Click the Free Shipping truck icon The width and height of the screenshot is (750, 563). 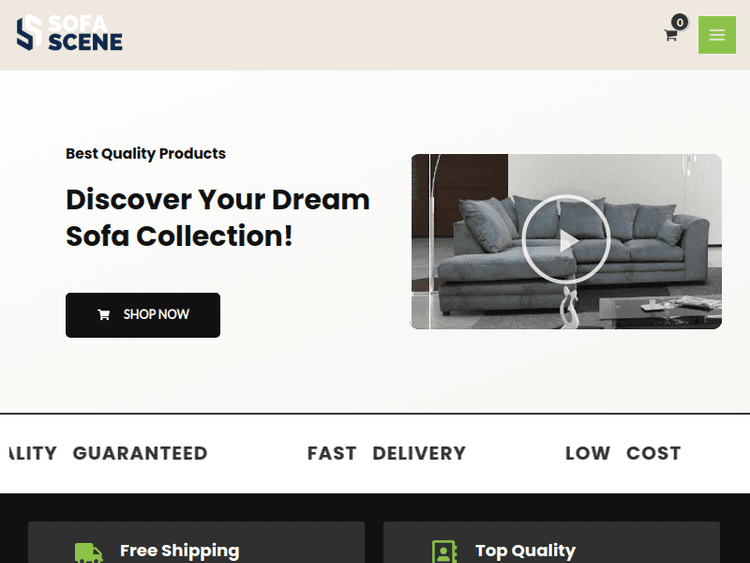click(88, 552)
